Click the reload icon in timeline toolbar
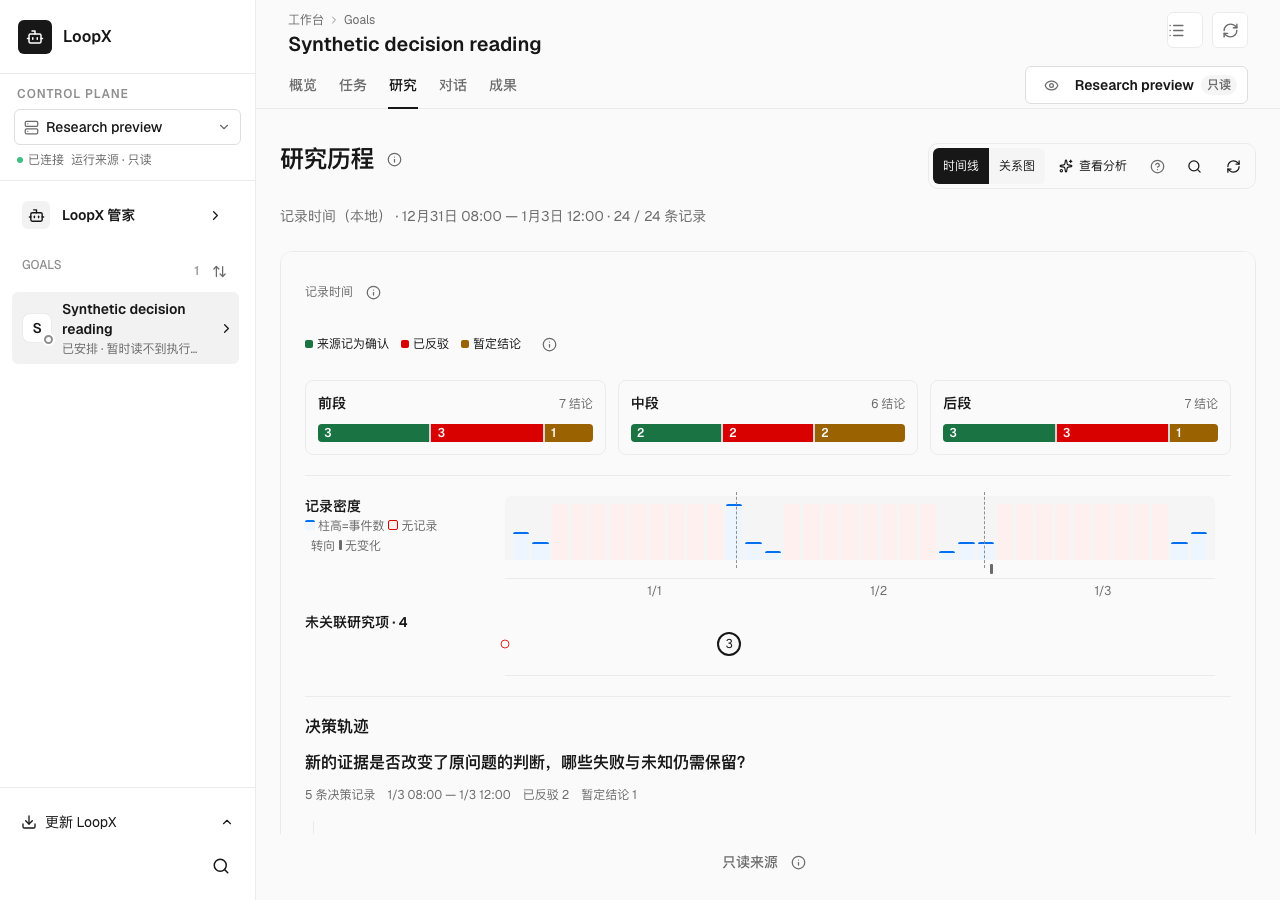This screenshot has width=1280, height=900. [x=1233, y=166]
